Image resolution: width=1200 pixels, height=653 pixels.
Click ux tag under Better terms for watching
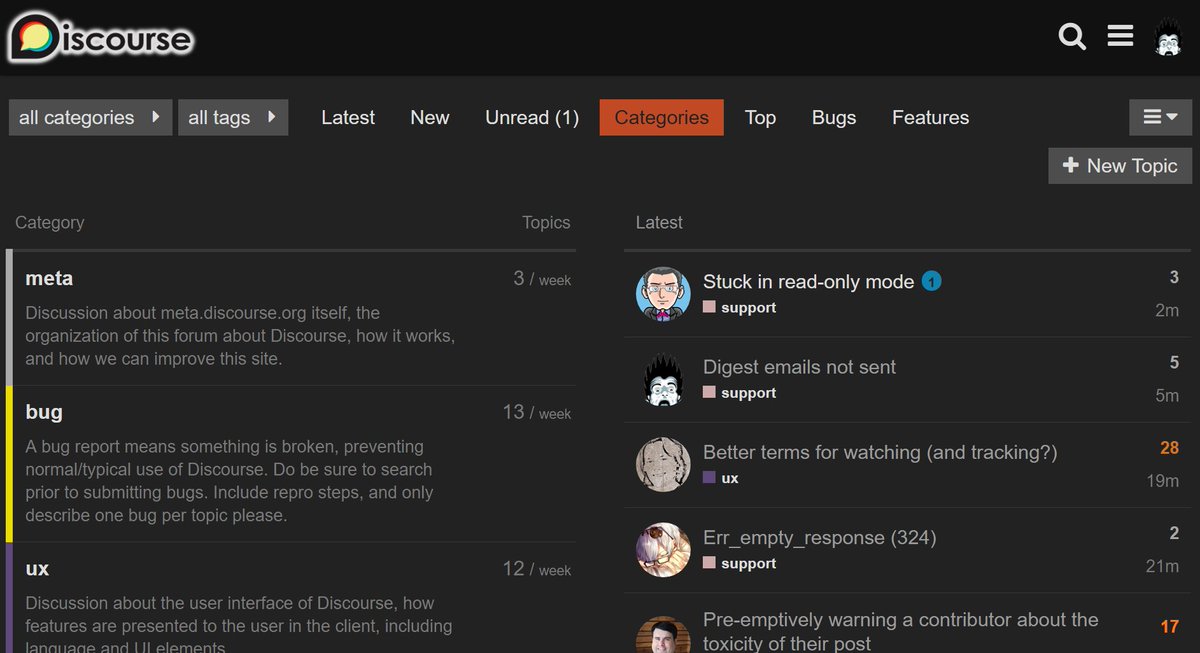721,478
